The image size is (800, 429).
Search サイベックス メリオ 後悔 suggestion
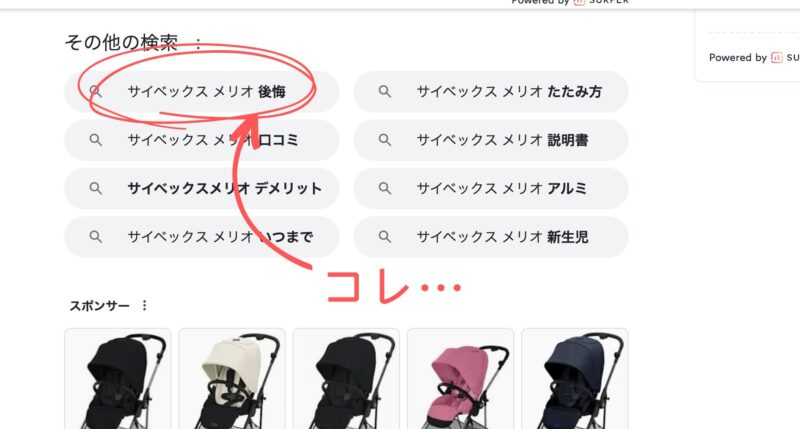202,92
